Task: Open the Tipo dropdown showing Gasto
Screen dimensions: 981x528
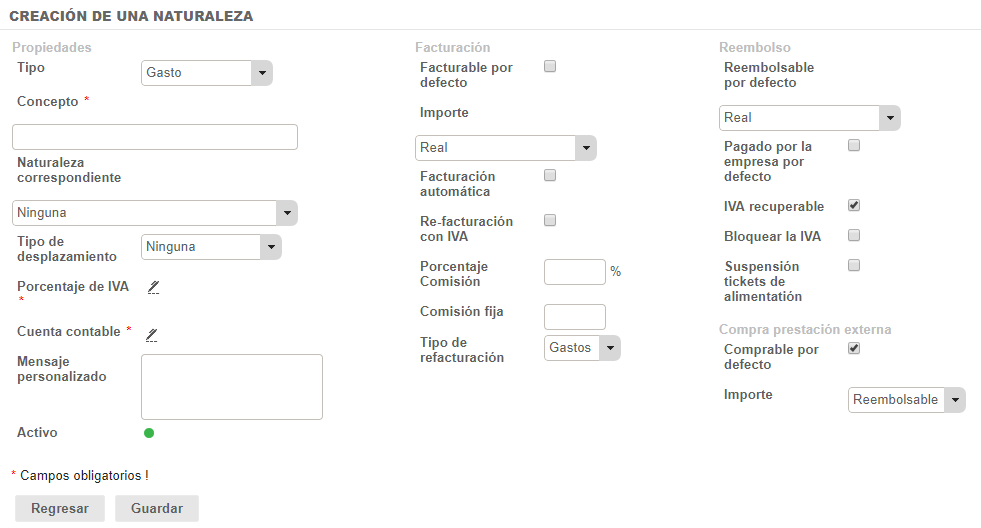Action: pyautogui.click(x=207, y=72)
